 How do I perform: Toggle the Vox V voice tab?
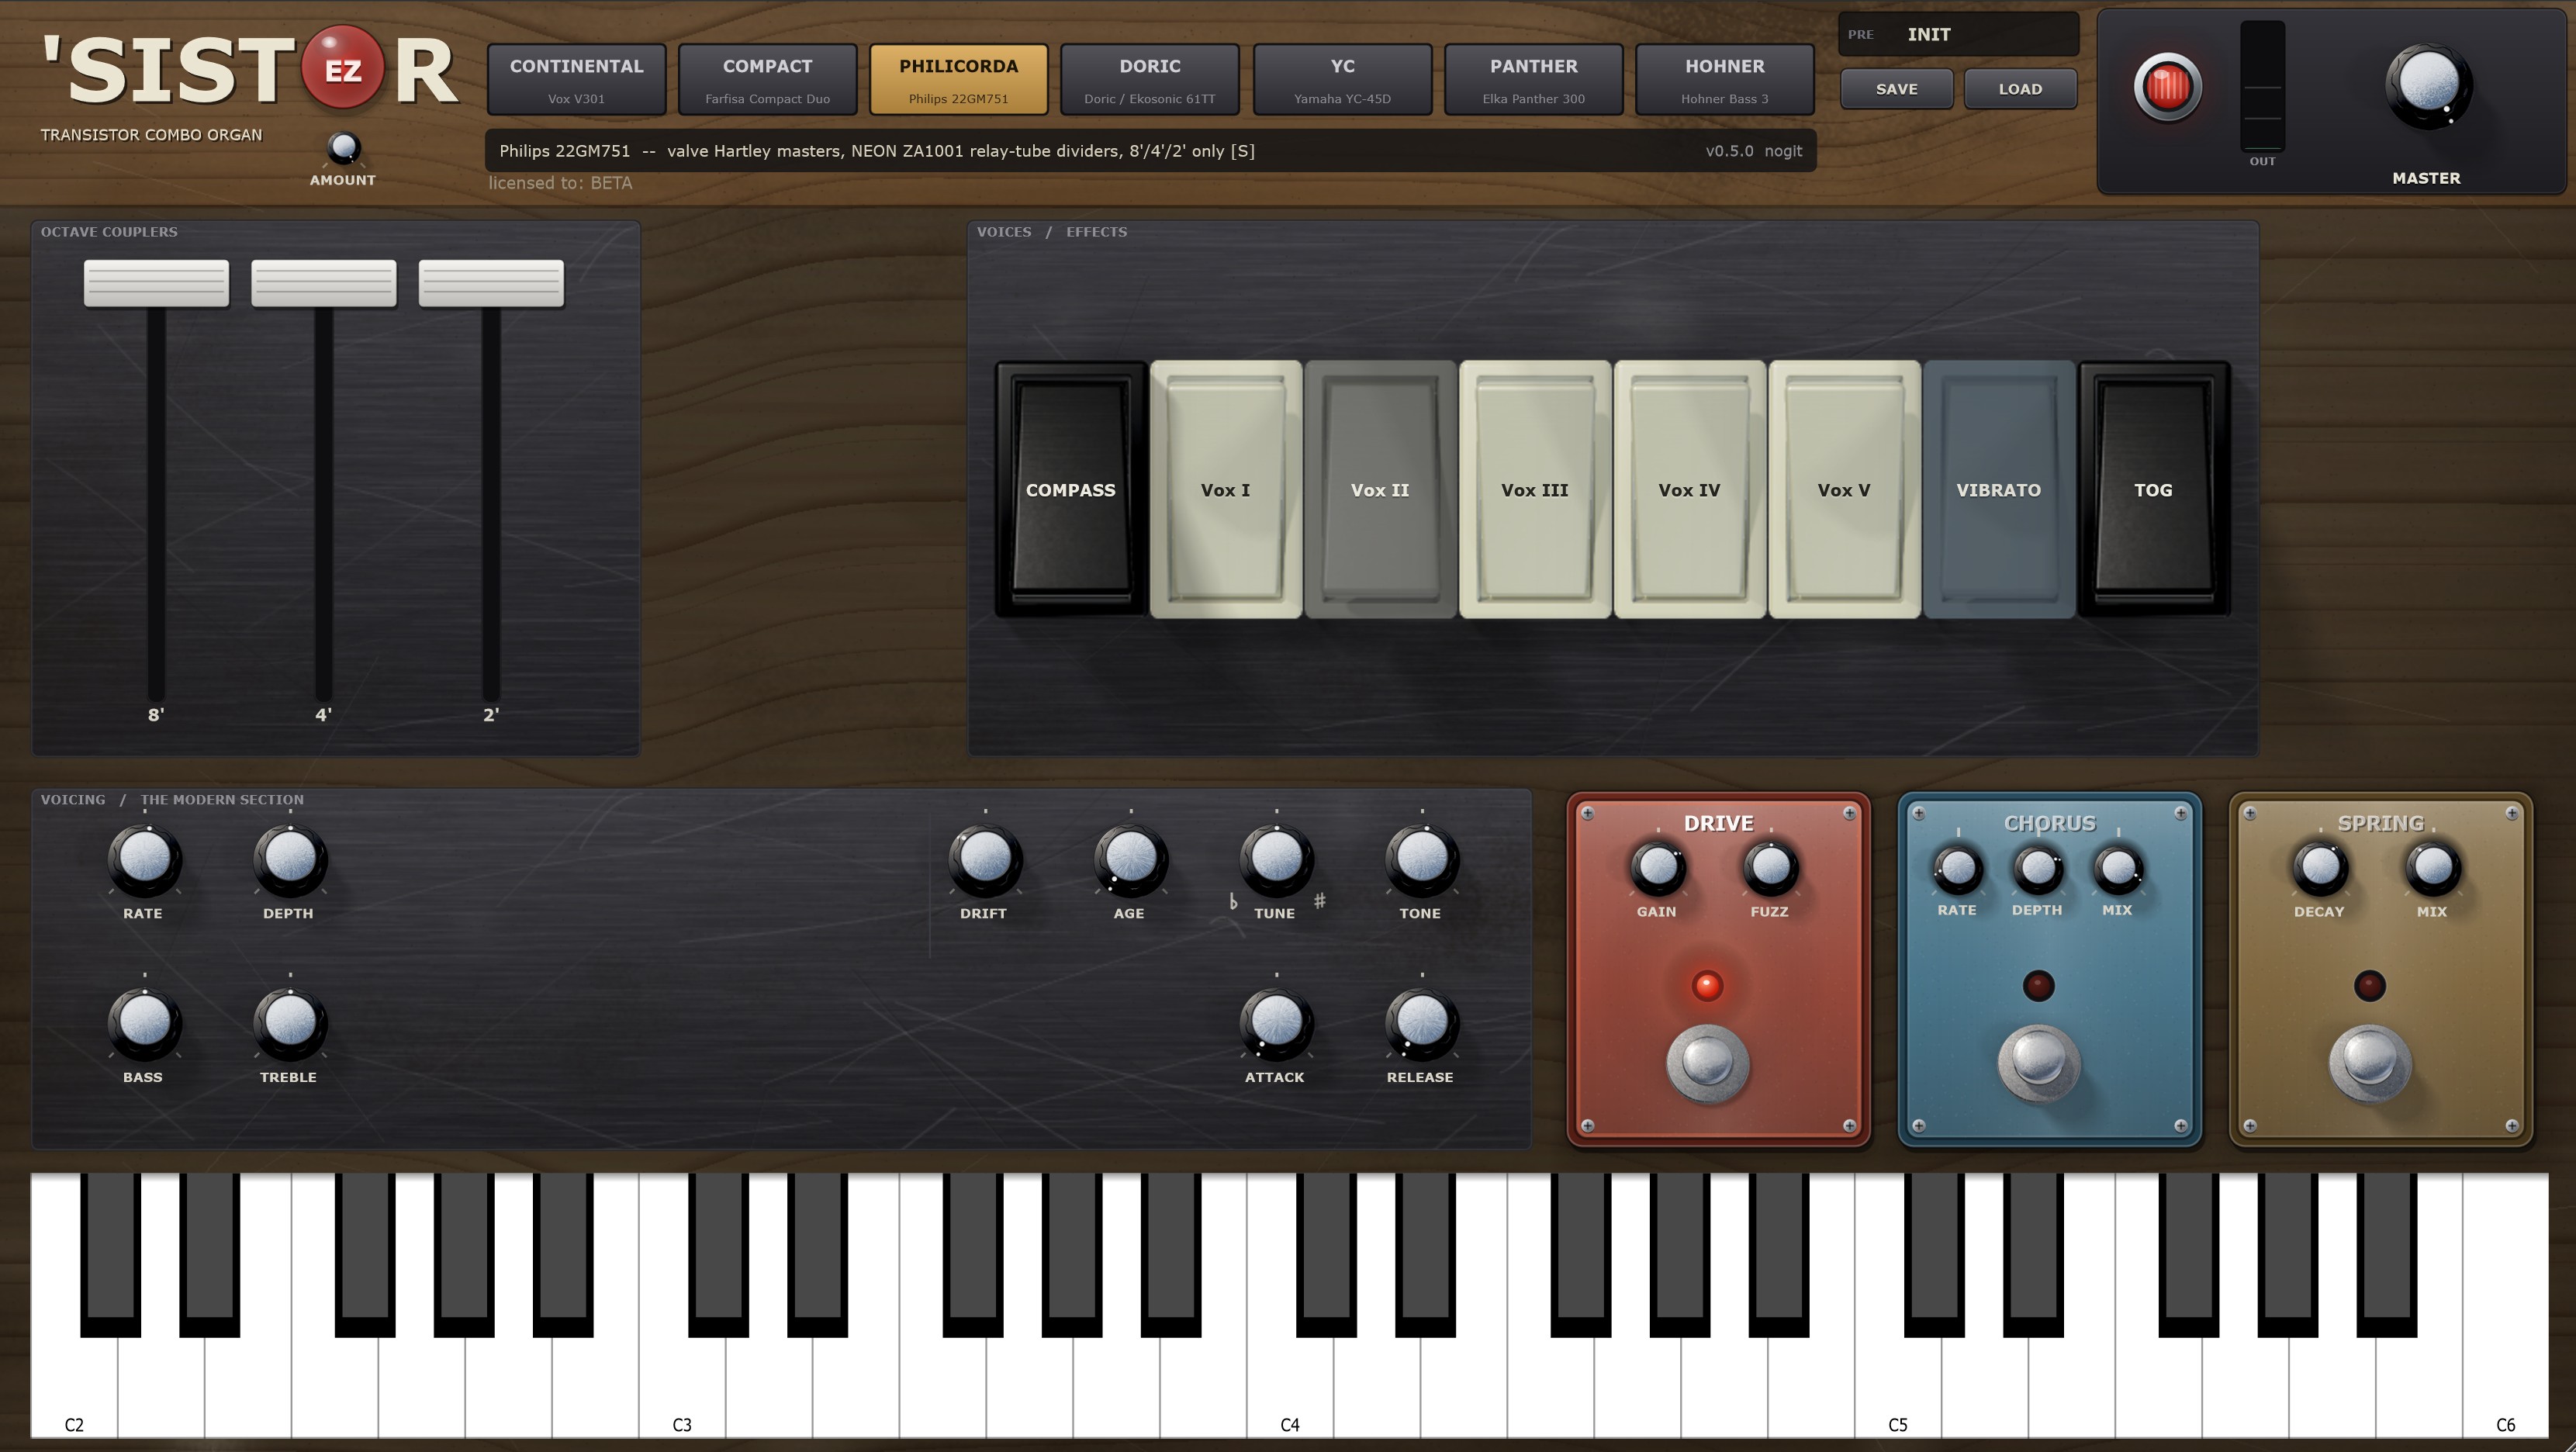pos(1844,489)
